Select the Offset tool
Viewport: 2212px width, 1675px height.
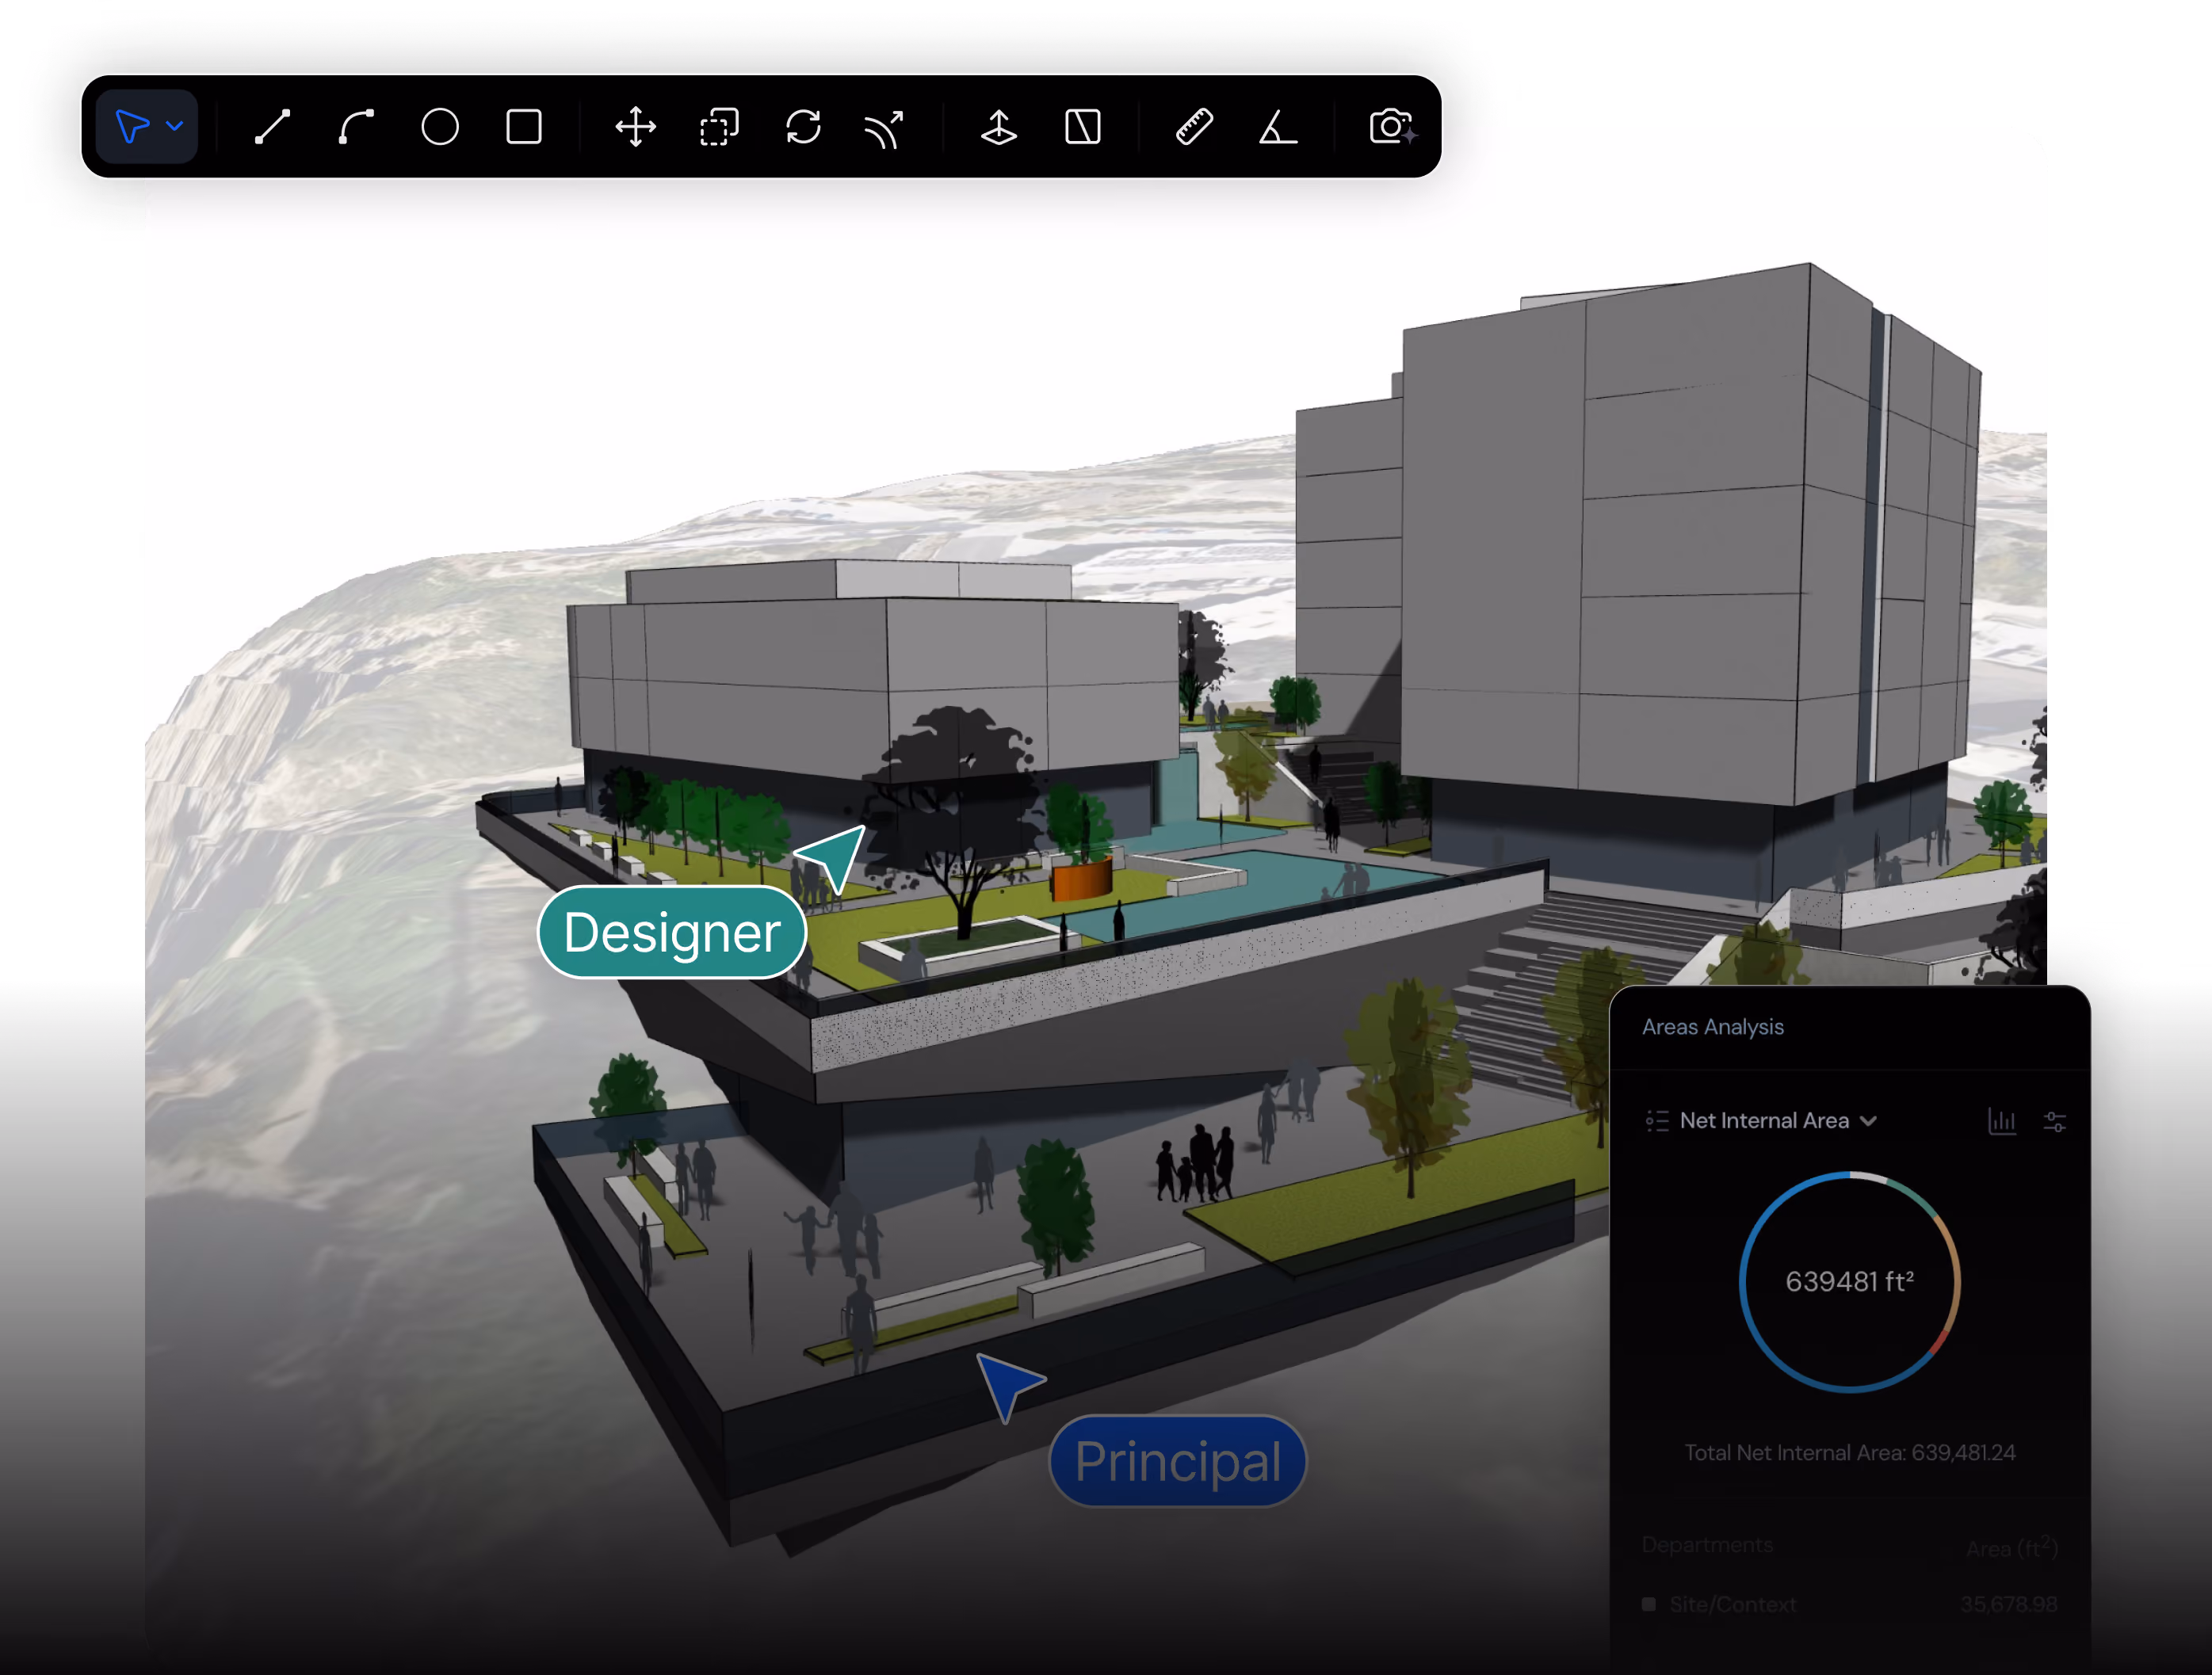(884, 129)
